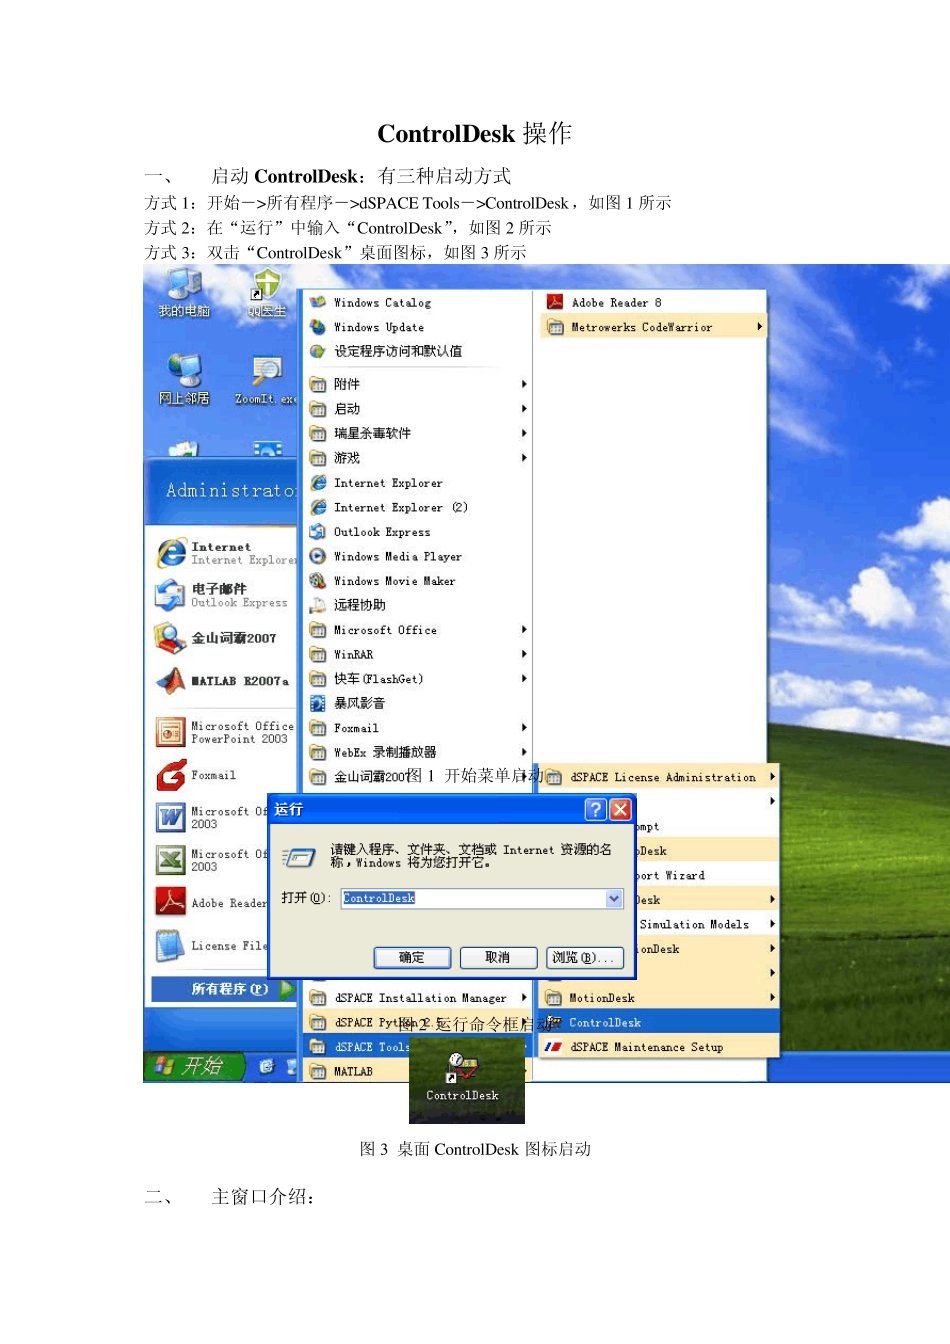
Task: Open Microsoft Office PowerPoint 2003 shortcut
Action: click(226, 732)
